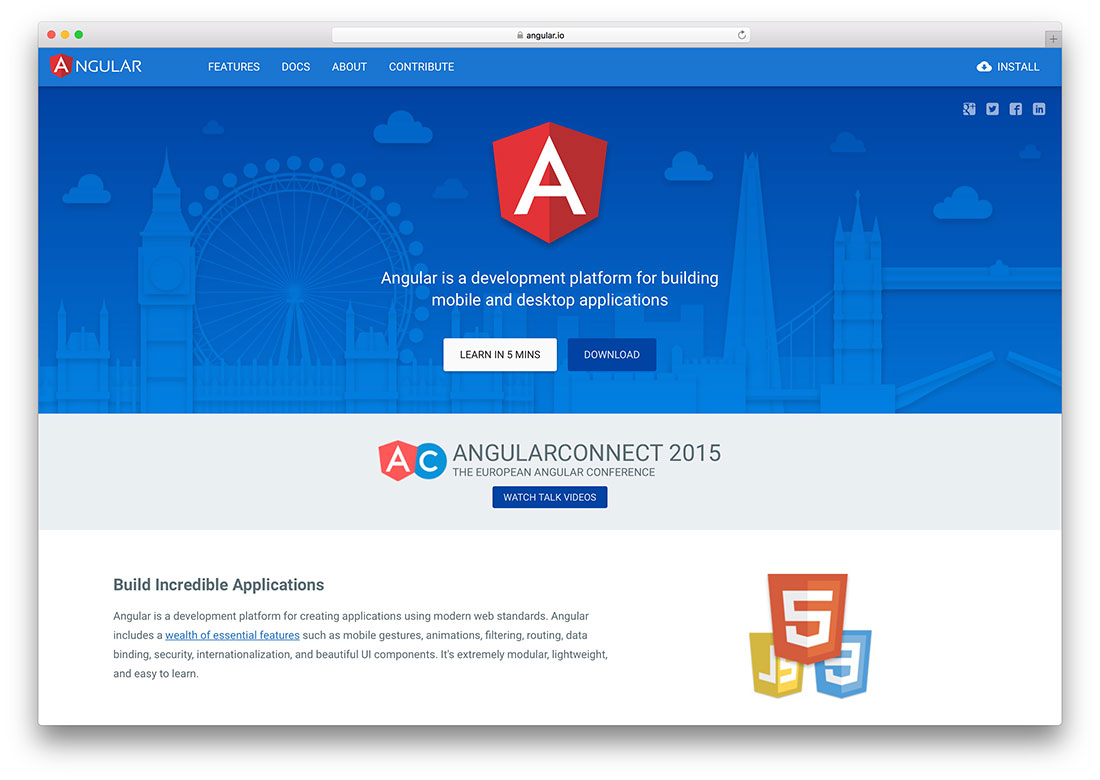Go to the DOCS navigation item
The image size is (1100, 780).
pyautogui.click(x=296, y=67)
